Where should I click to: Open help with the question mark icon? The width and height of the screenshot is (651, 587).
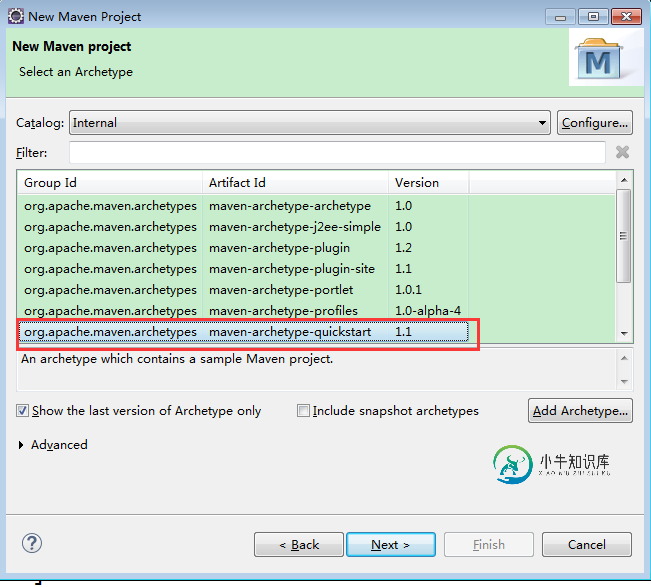tap(32, 543)
